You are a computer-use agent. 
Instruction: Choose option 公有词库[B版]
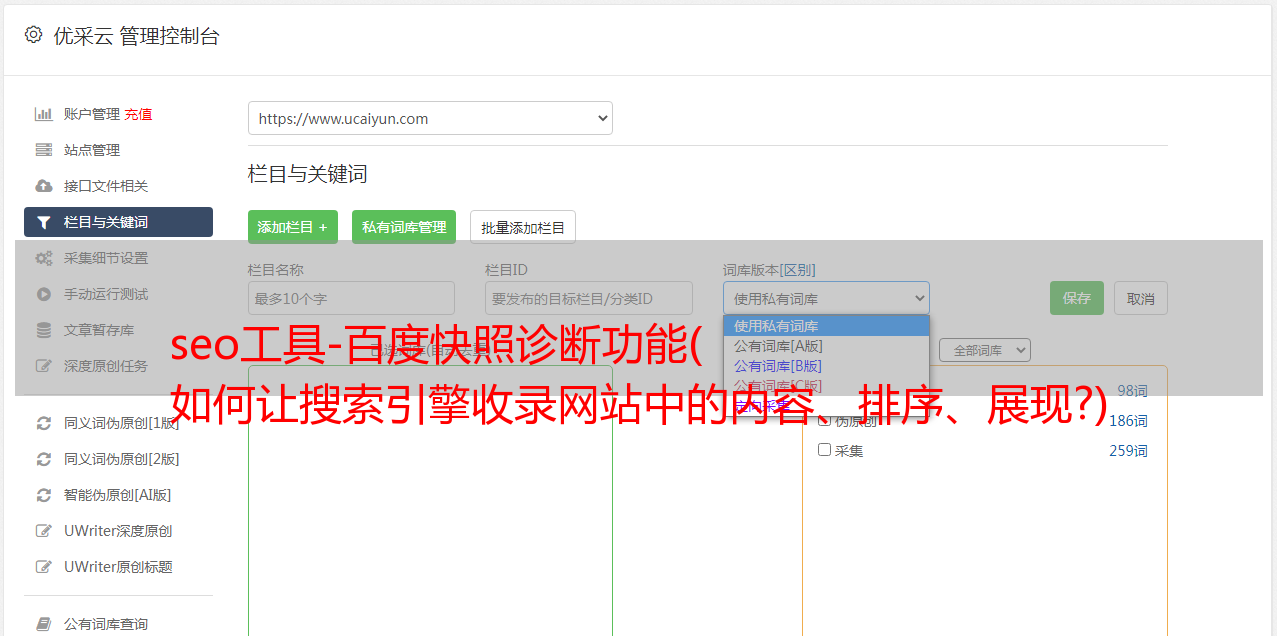coord(826,366)
